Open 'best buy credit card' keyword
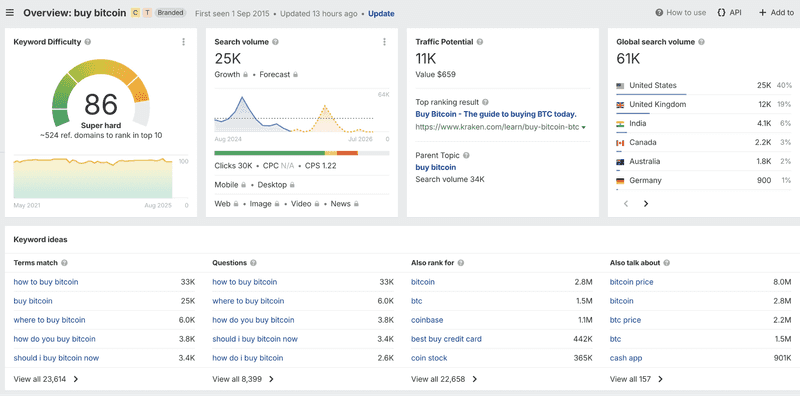Image resolution: width=800 pixels, height=396 pixels. point(446,339)
